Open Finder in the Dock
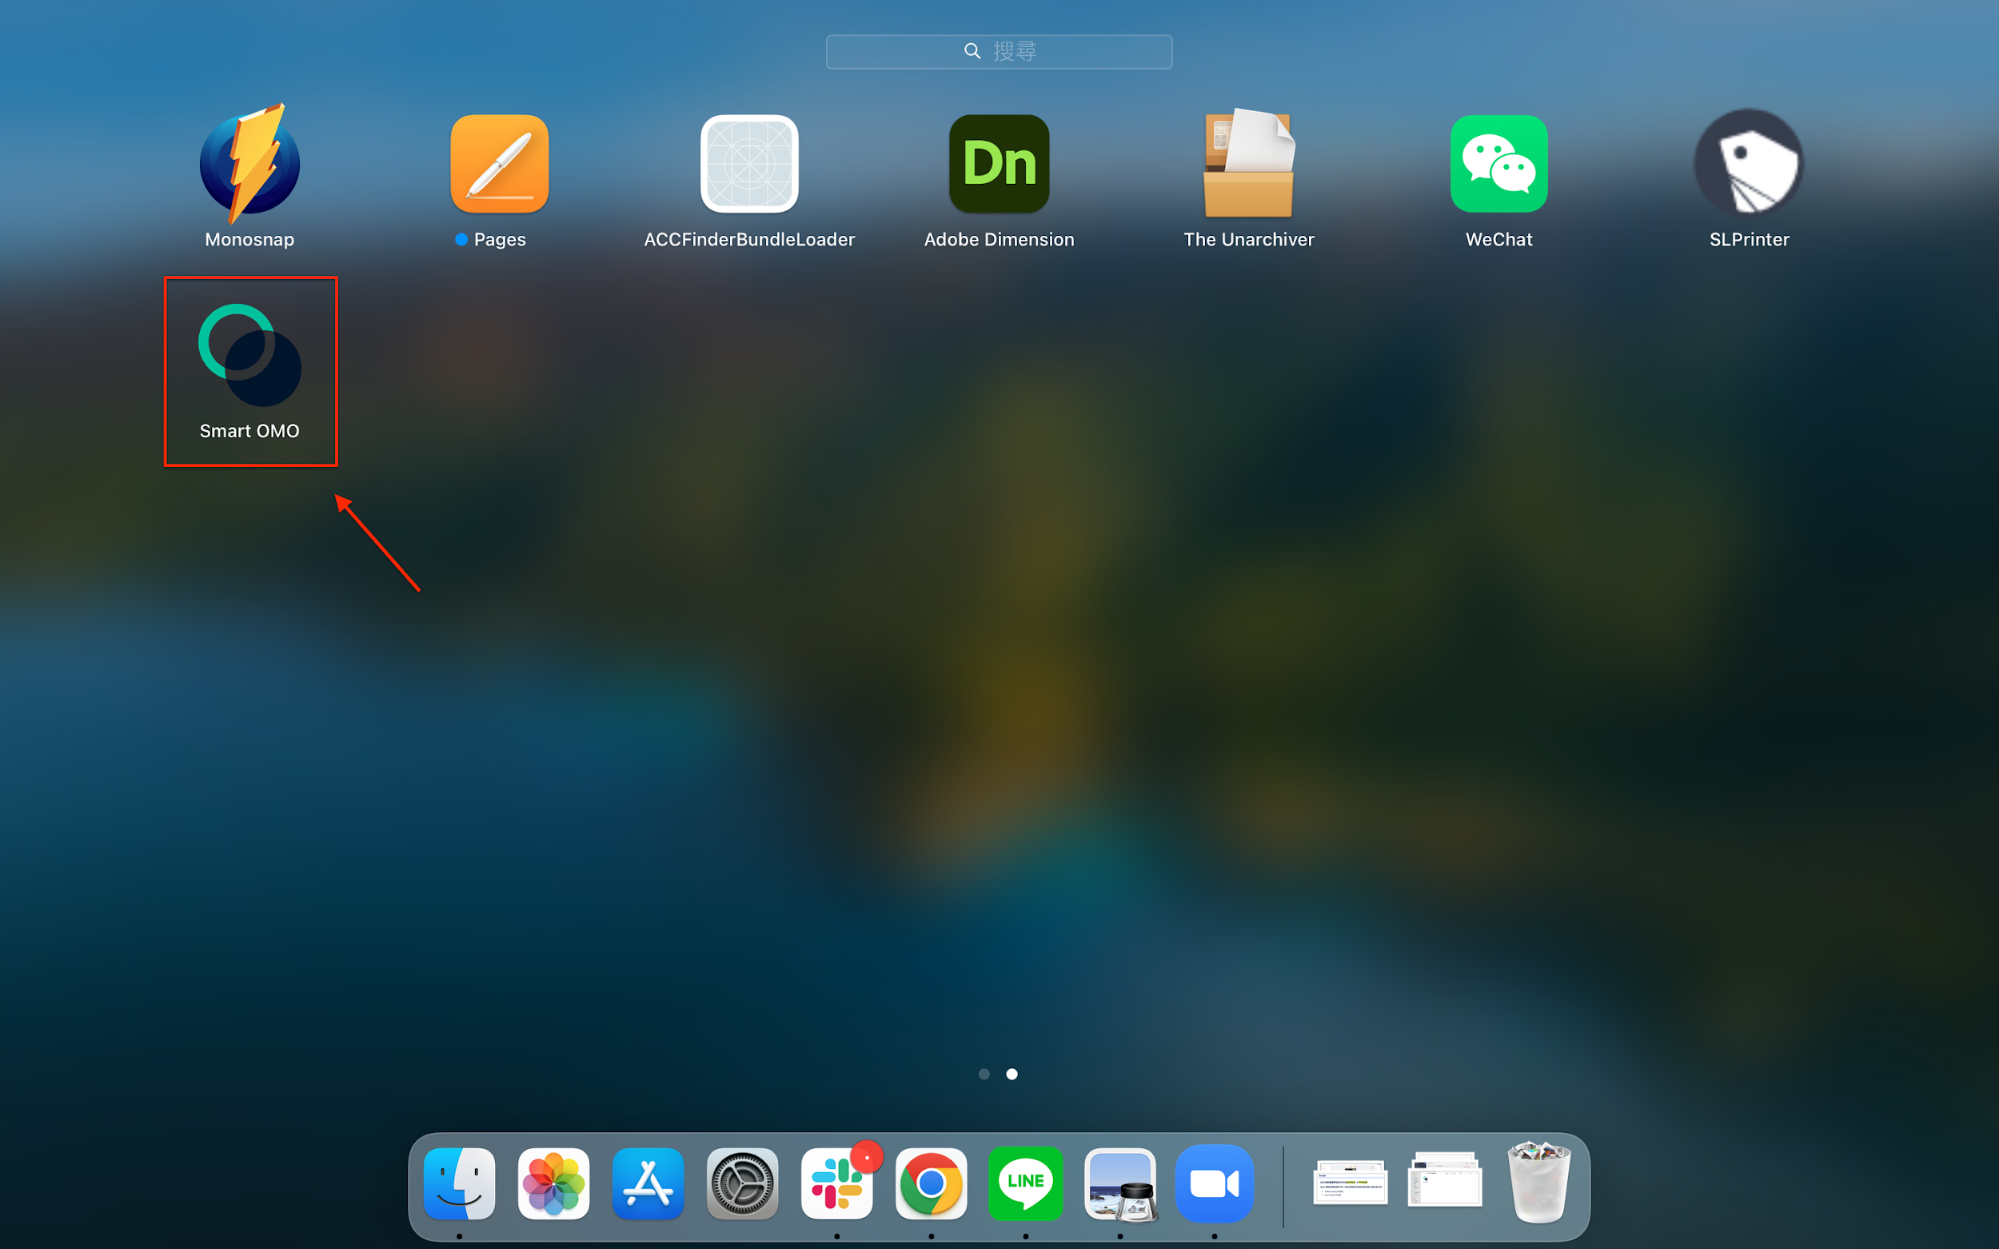The height and width of the screenshot is (1249, 1999). tap(459, 1184)
